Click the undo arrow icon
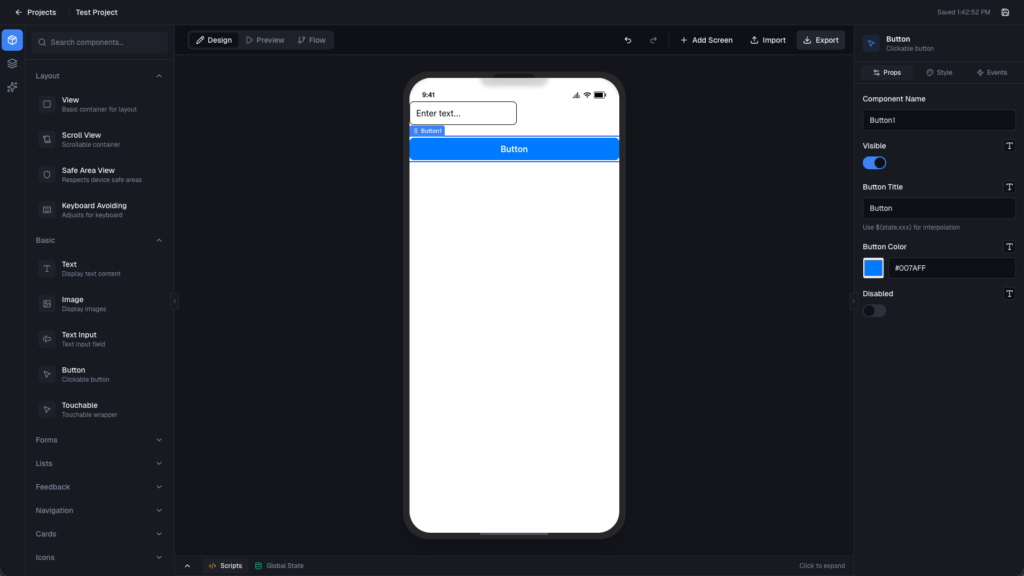 click(628, 40)
